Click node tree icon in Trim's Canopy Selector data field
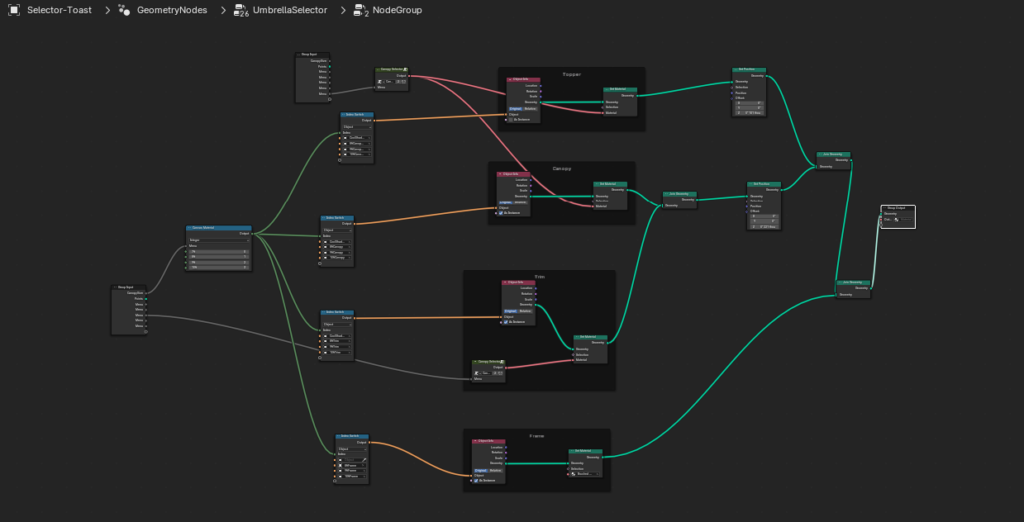Viewport: 1024px width, 522px height. point(479,373)
